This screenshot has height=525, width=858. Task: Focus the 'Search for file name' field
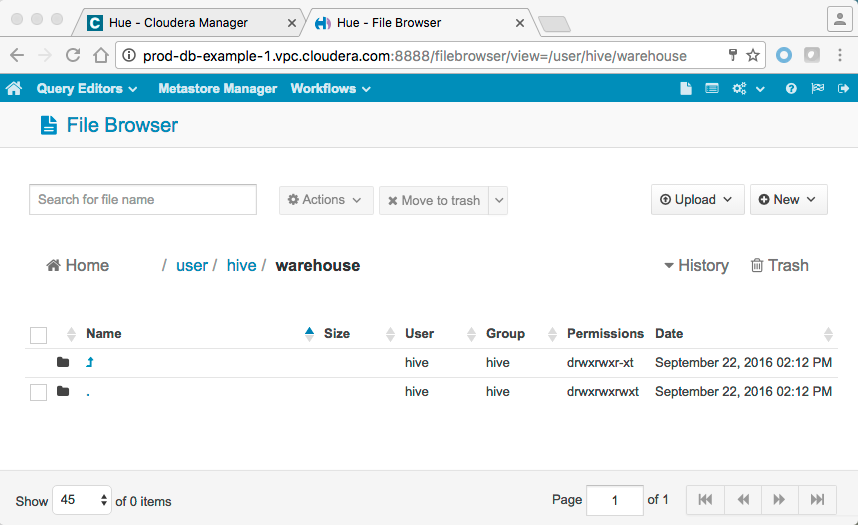143,200
